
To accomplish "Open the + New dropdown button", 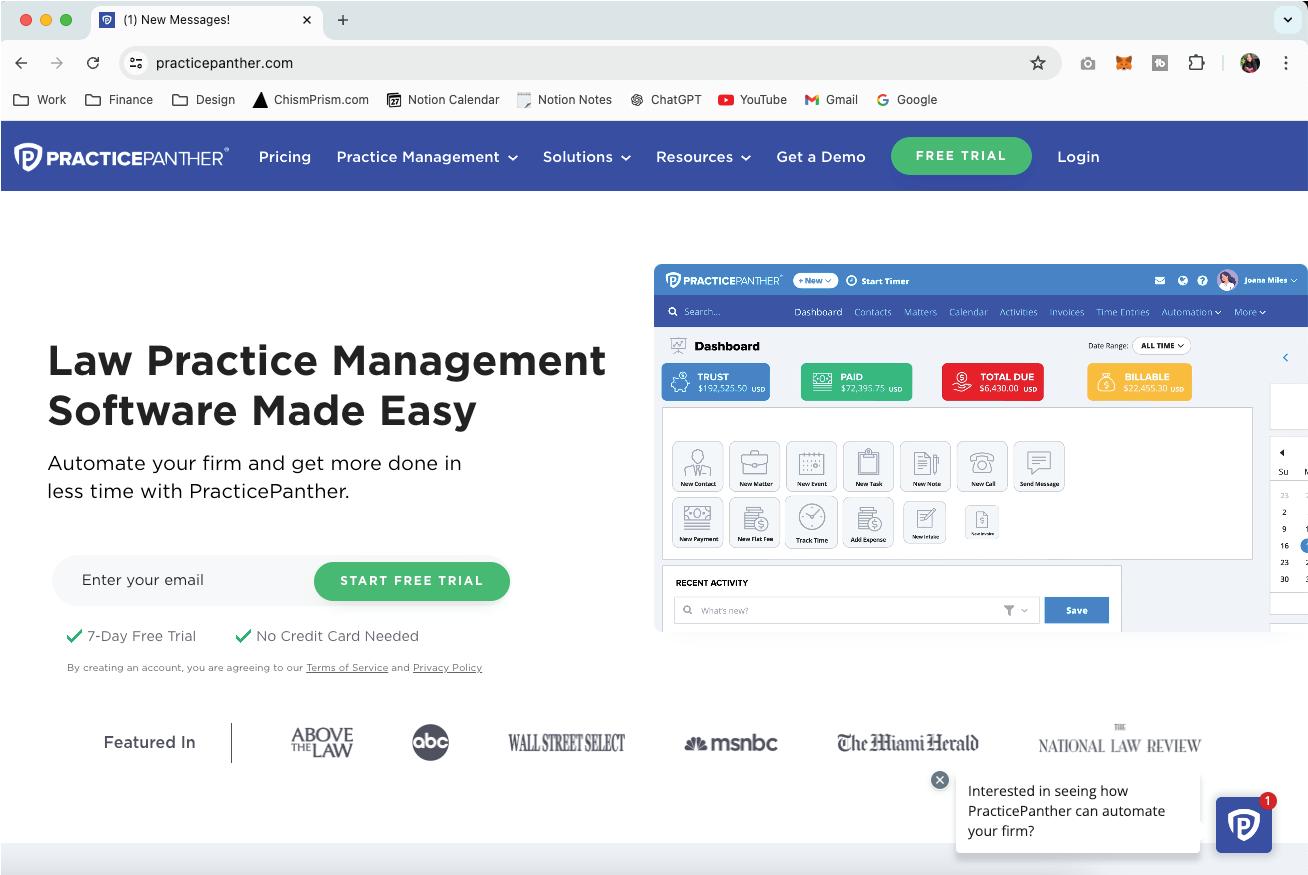I will (x=815, y=281).
